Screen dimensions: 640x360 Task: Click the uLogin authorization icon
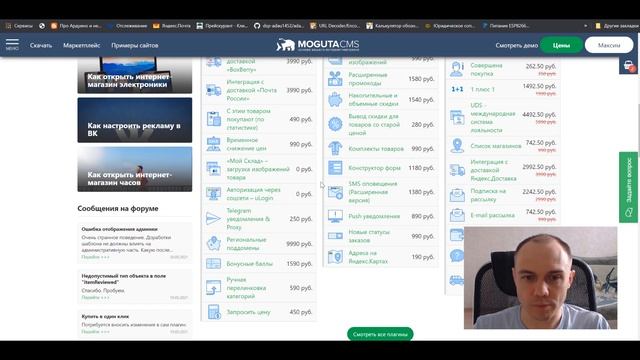(213, 194)
